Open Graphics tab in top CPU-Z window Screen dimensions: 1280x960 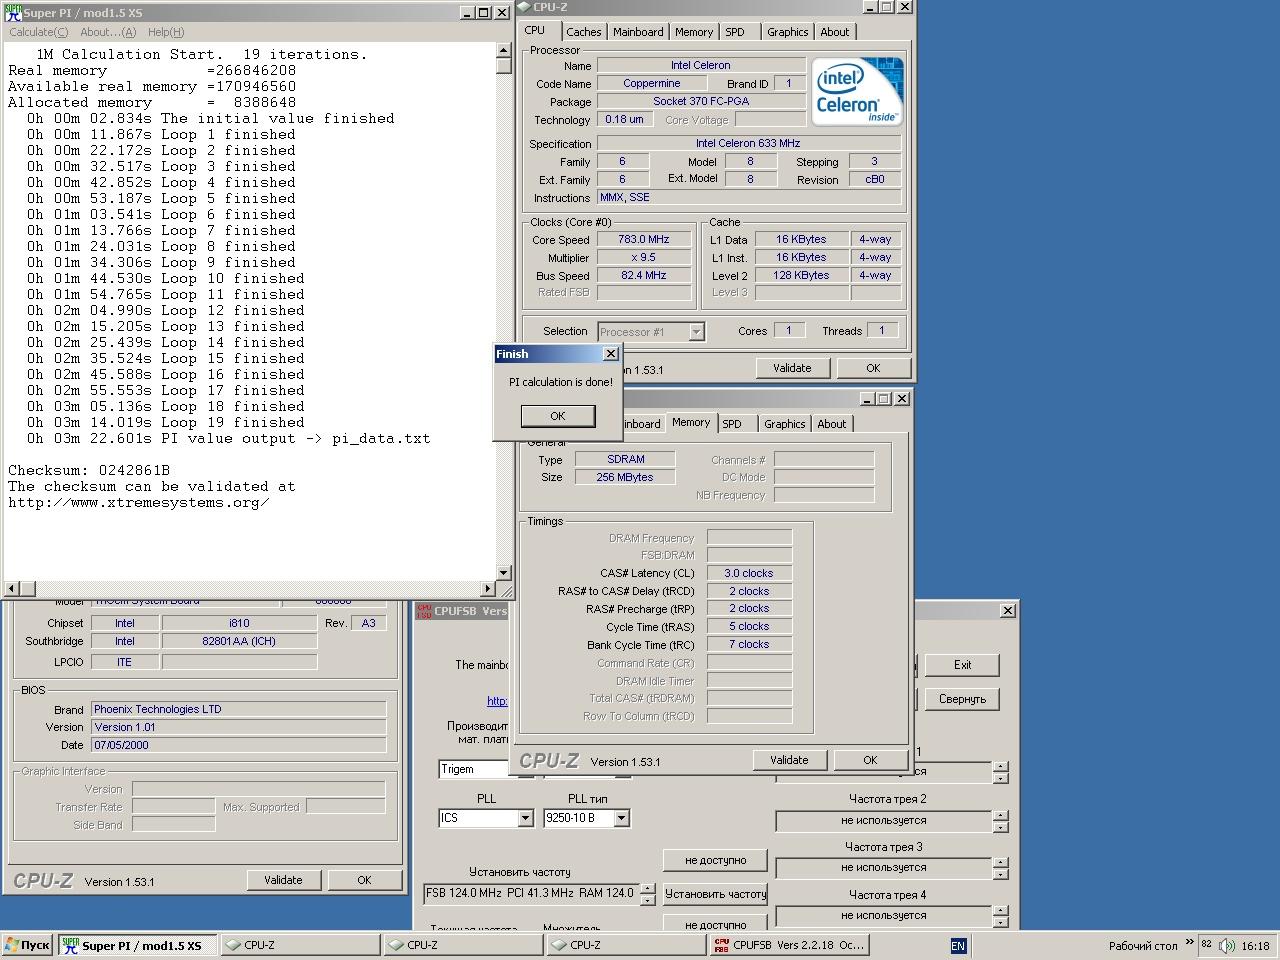tap(788, 32)
